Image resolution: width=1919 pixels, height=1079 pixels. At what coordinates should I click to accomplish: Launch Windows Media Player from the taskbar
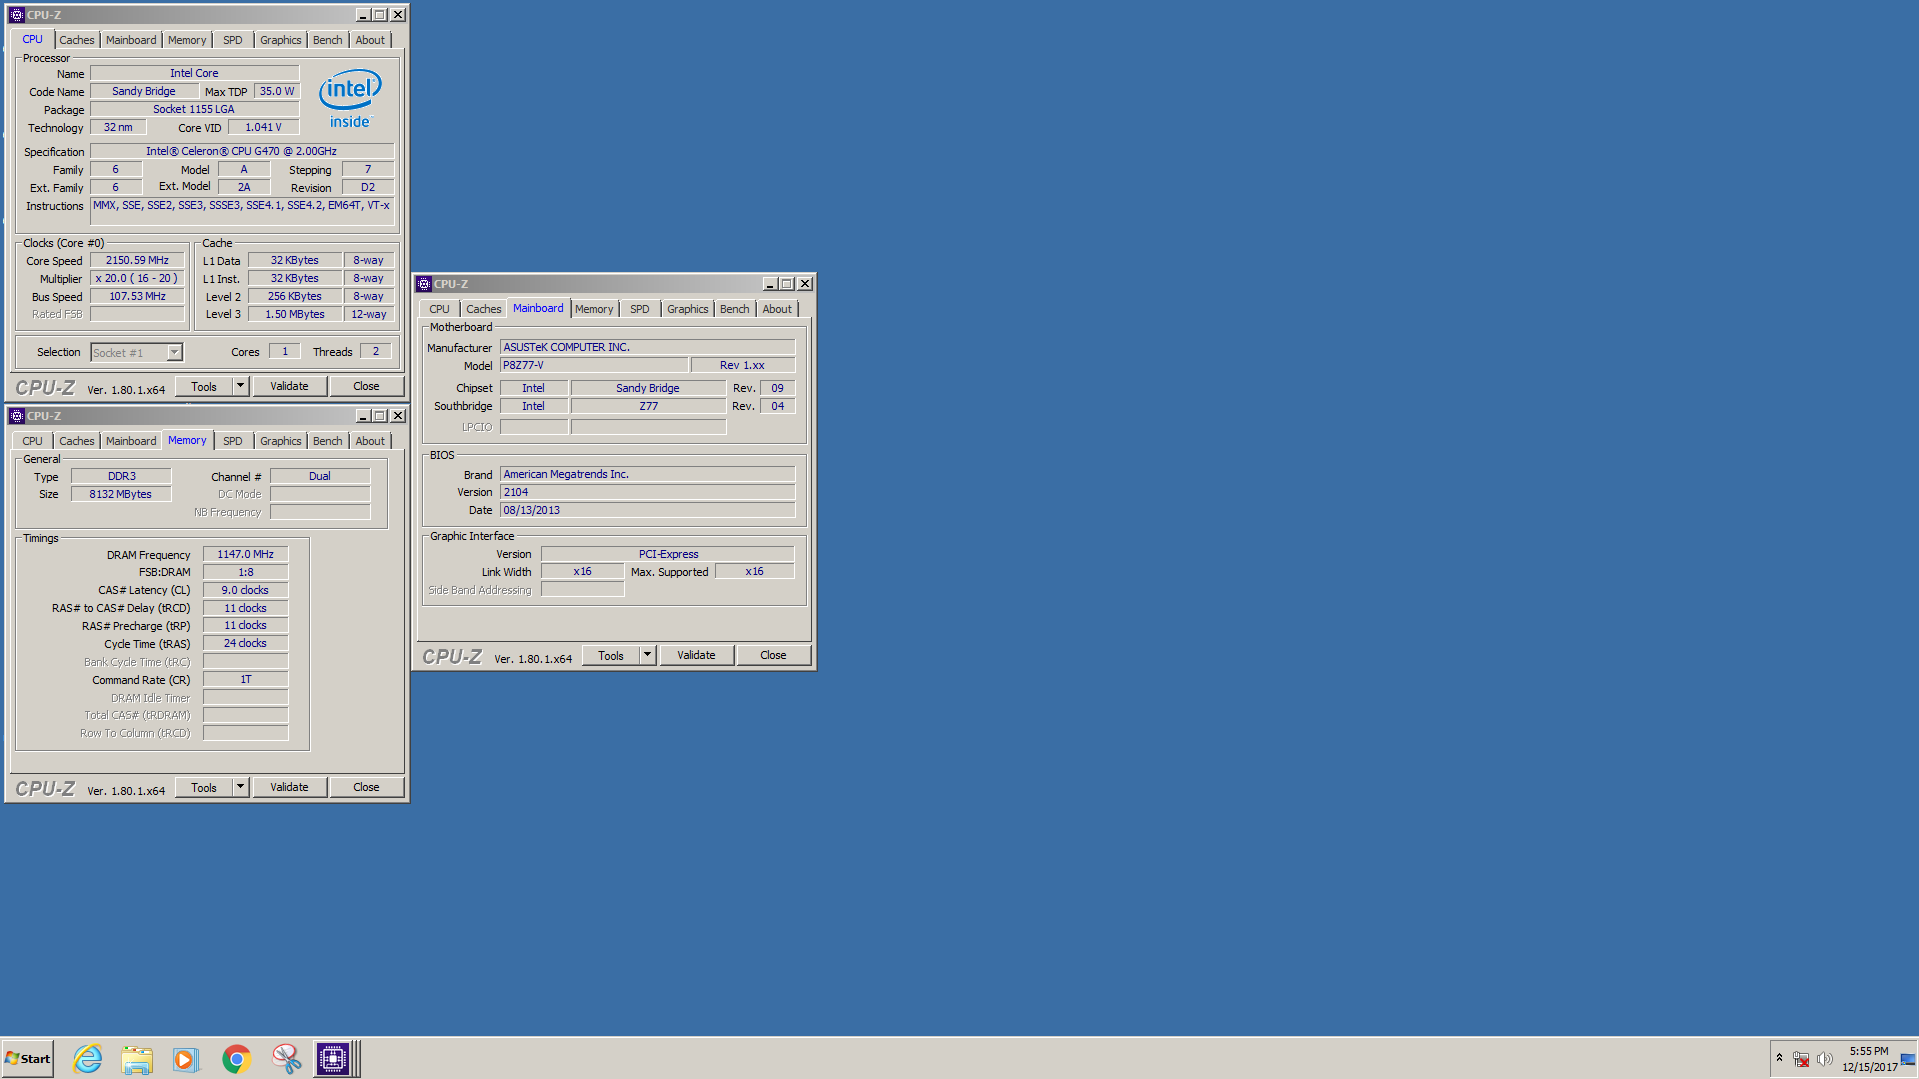pyautogui.click(x=186, y=1058)
